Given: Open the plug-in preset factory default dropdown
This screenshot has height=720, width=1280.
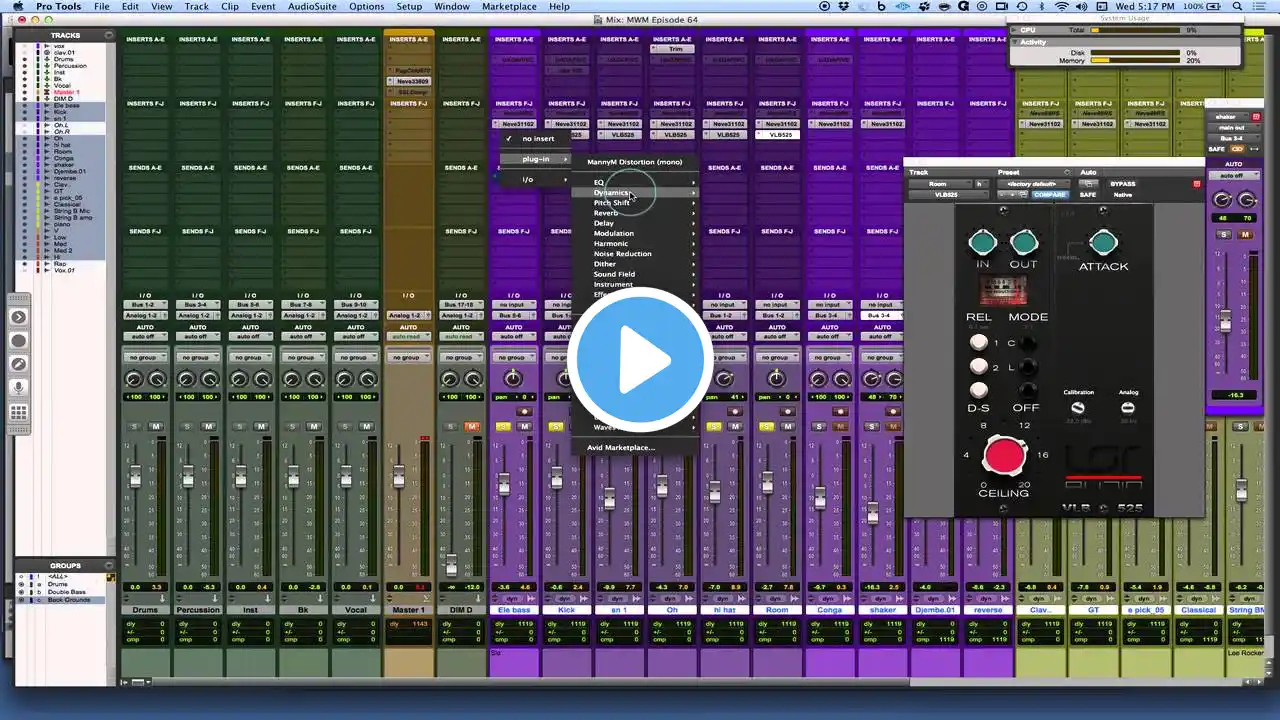Looking at the screenshot, I should (x=1031, y=184).
